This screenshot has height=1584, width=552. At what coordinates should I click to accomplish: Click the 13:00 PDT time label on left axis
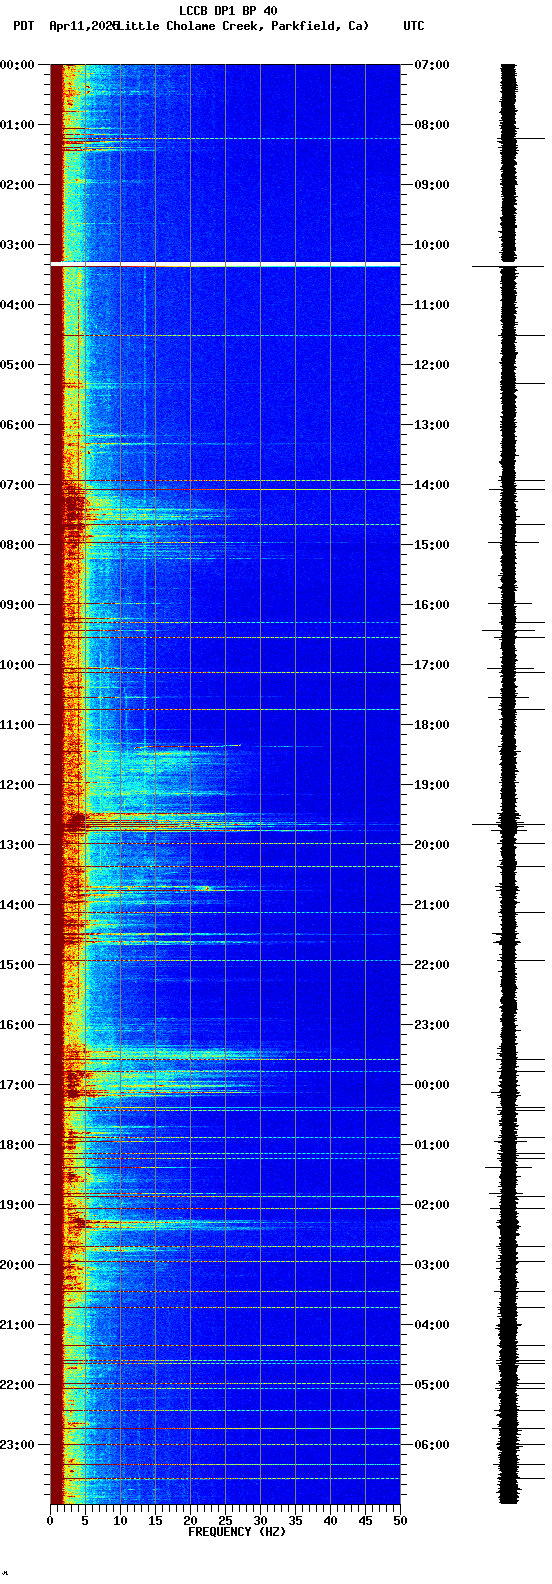pyautogui.click(x=17, y=845)
